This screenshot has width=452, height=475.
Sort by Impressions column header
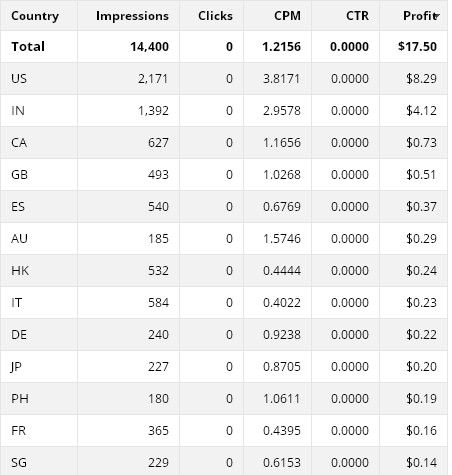coord(132,16)
